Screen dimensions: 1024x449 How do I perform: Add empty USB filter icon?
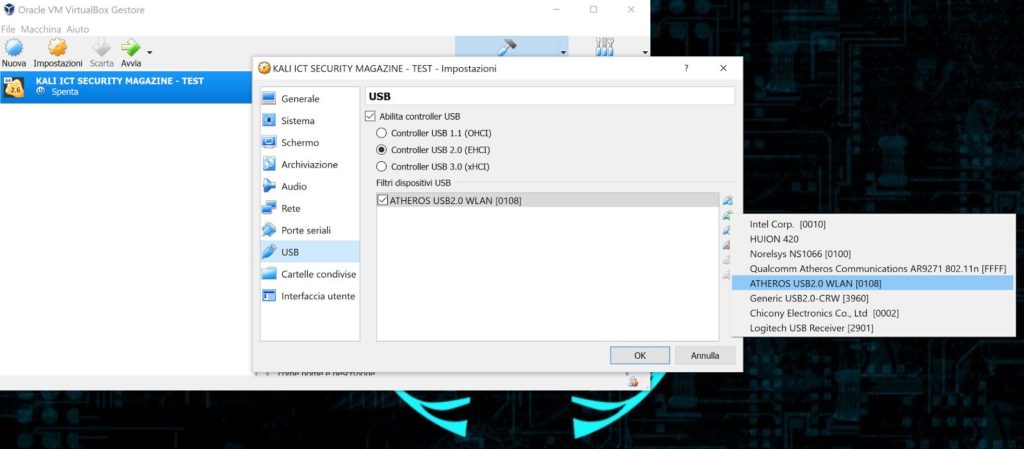coord(727,200)
